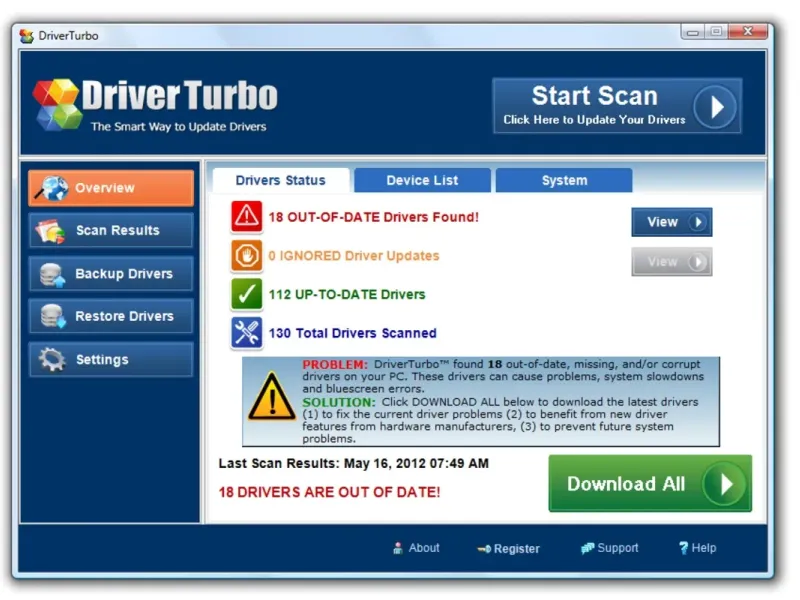
Task: Maximize the DriverTurbo window
Action: coord(716,32)
